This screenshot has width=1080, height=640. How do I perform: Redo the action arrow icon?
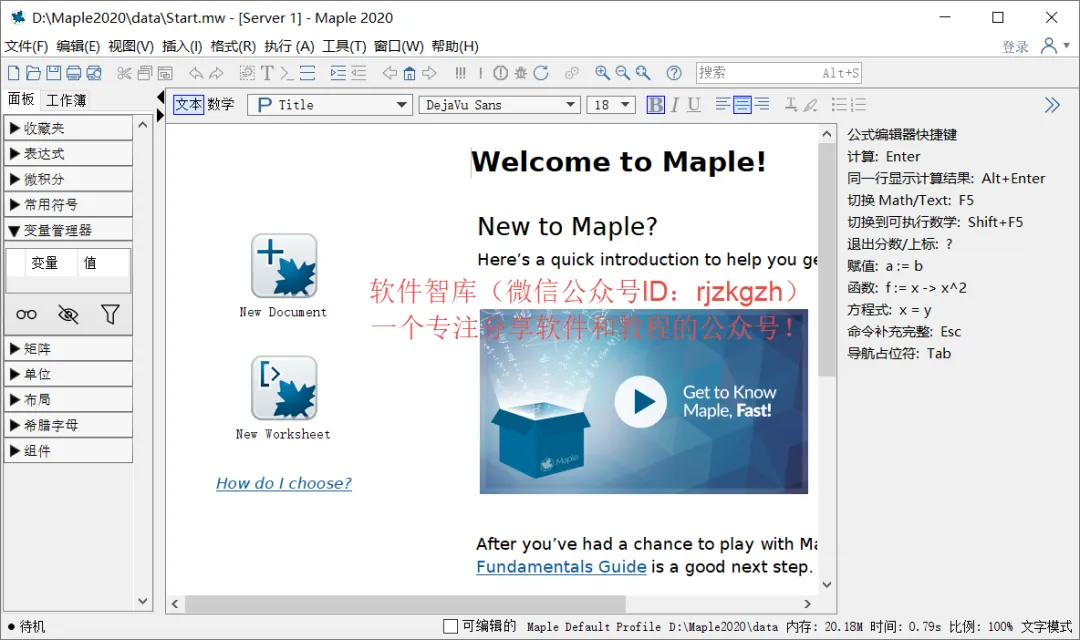[216, 73]
